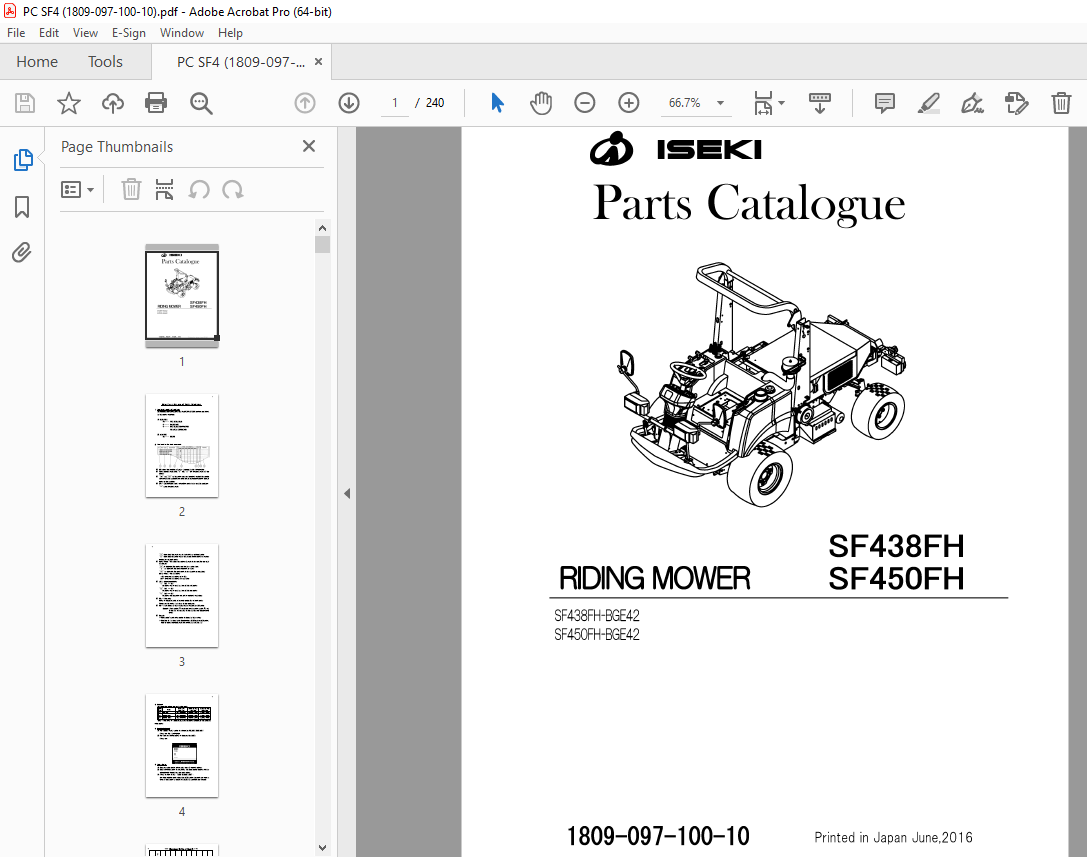
Task: Open the E-Sign menu
Action: click(x=129, y=33)
